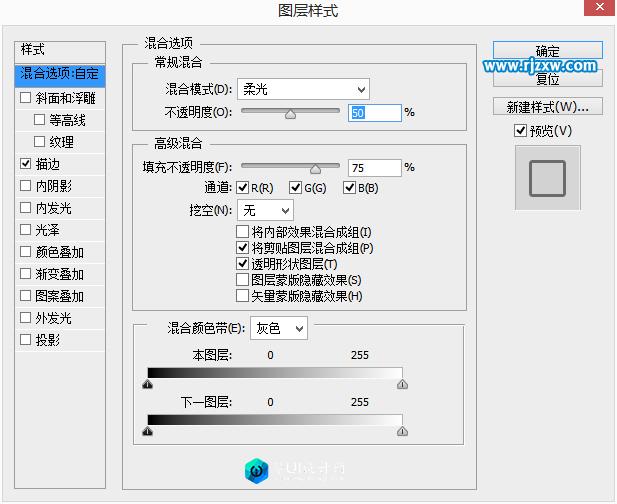This screenshot has height=504, width=617.
Task: Enable the 外发光 checkbox
Action: [x=26, y=318]
